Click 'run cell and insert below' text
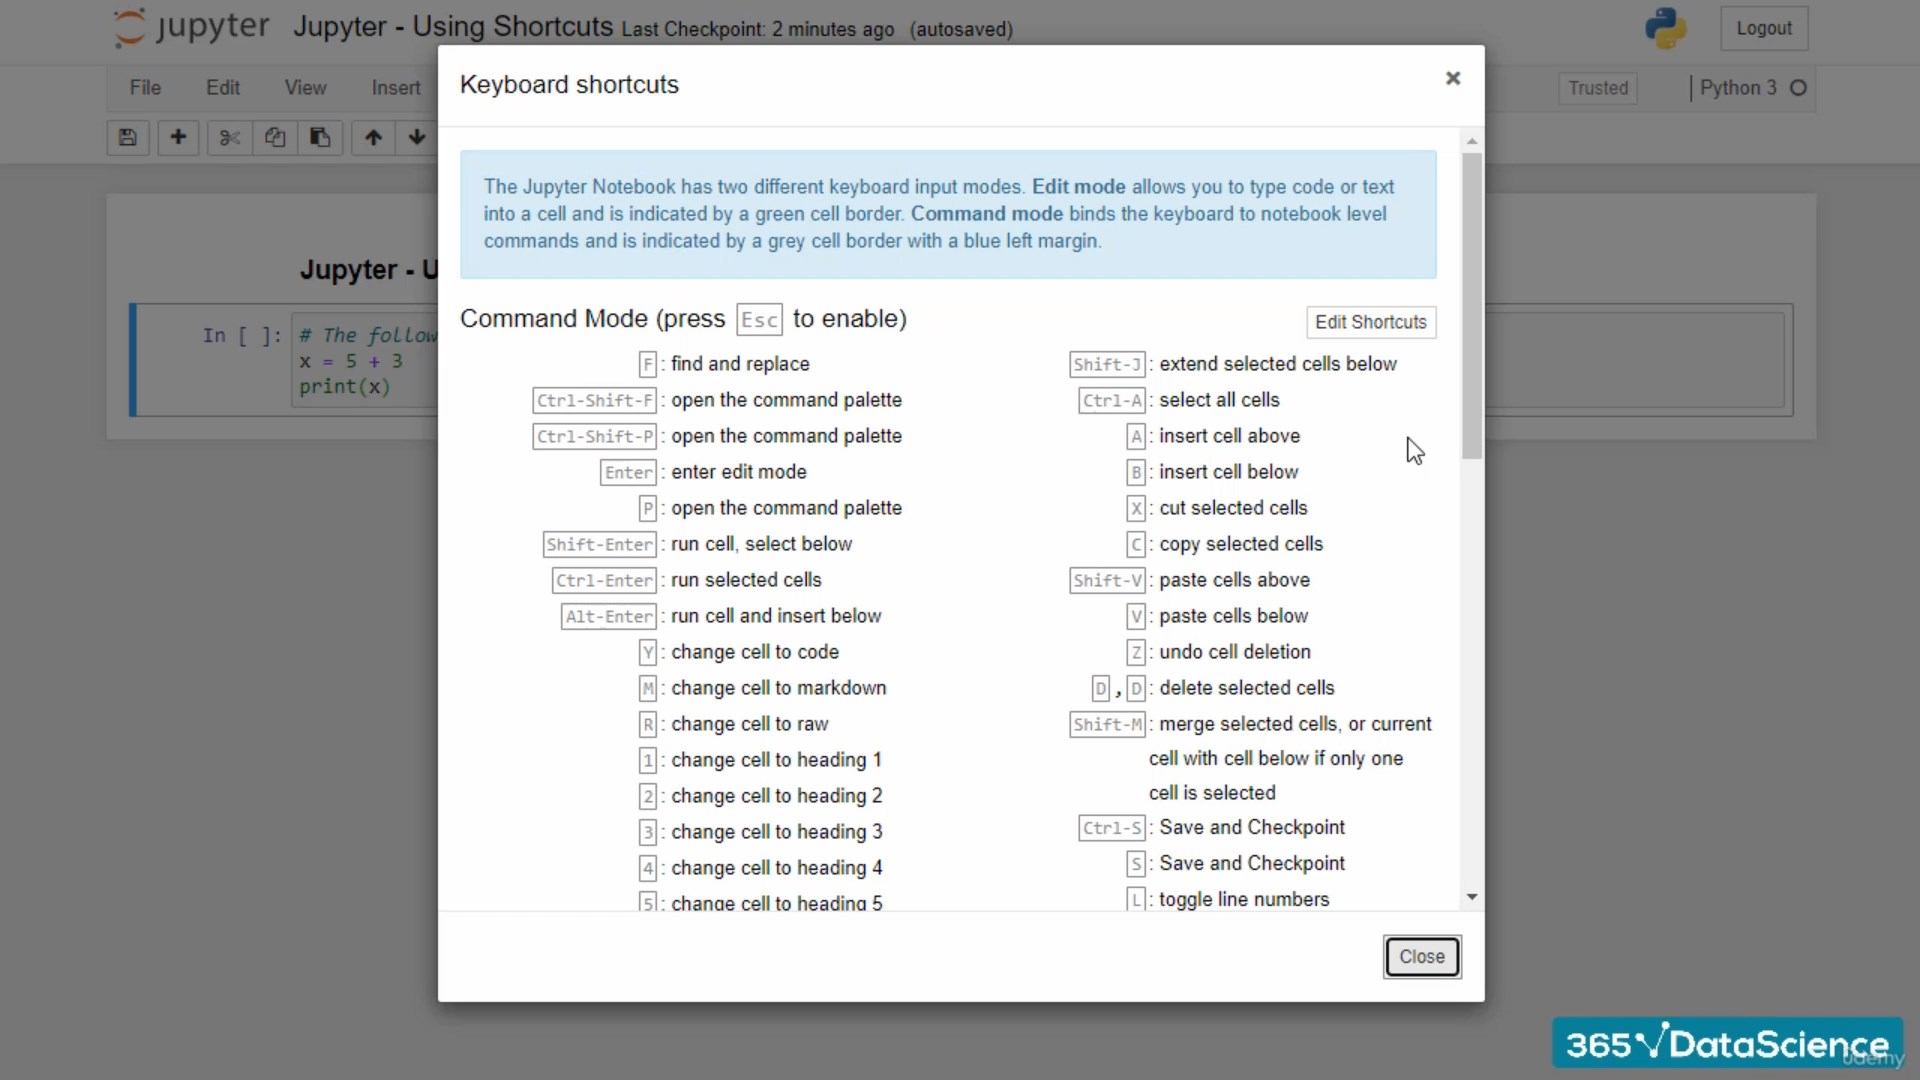 click(776, 616)
